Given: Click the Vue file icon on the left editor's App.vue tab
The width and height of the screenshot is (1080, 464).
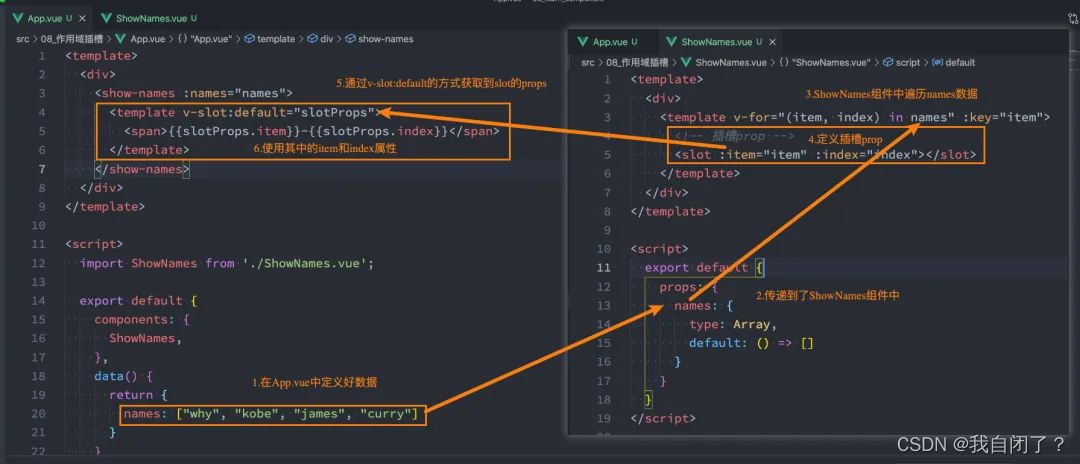Looking at the screenshot, I should (x=17, y=18).
